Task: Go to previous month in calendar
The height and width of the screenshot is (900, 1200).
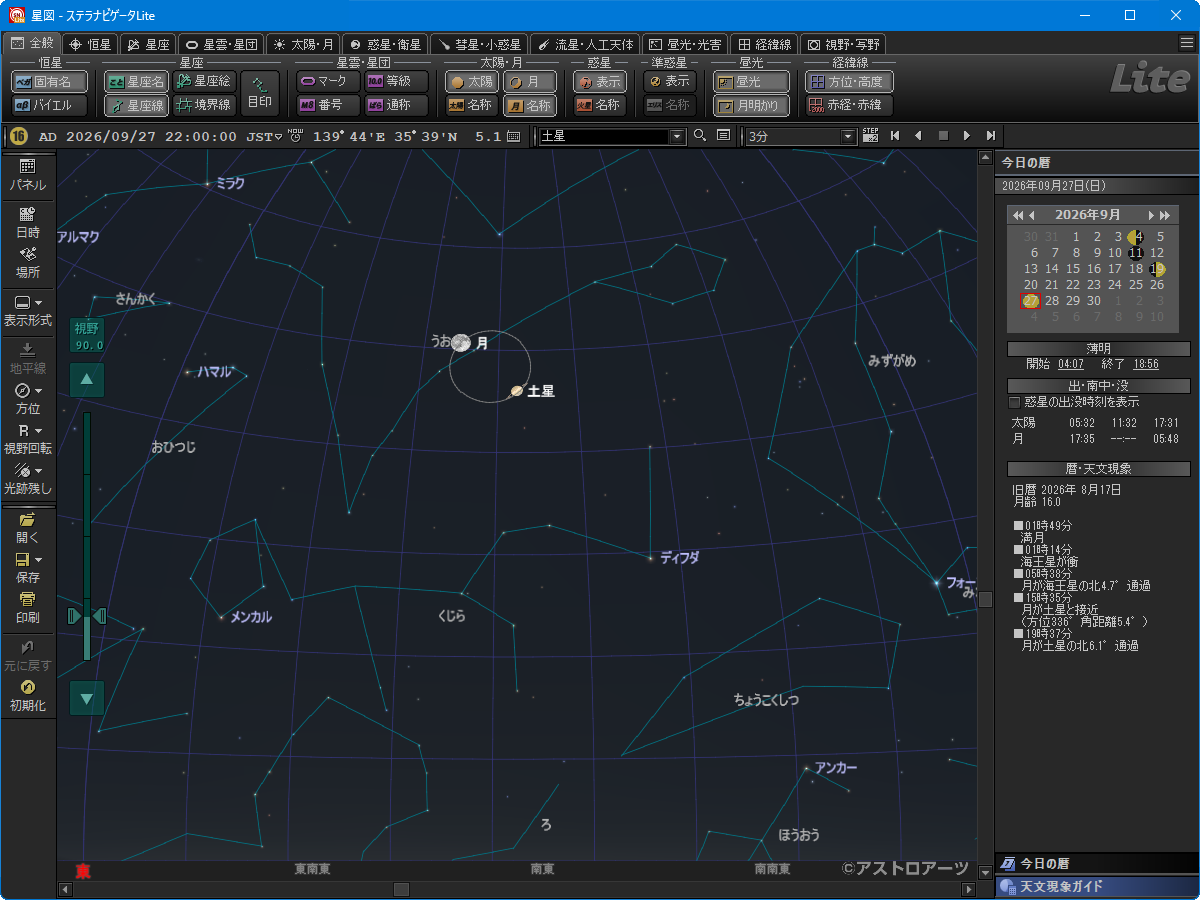Action: [x=1032, y=215]
